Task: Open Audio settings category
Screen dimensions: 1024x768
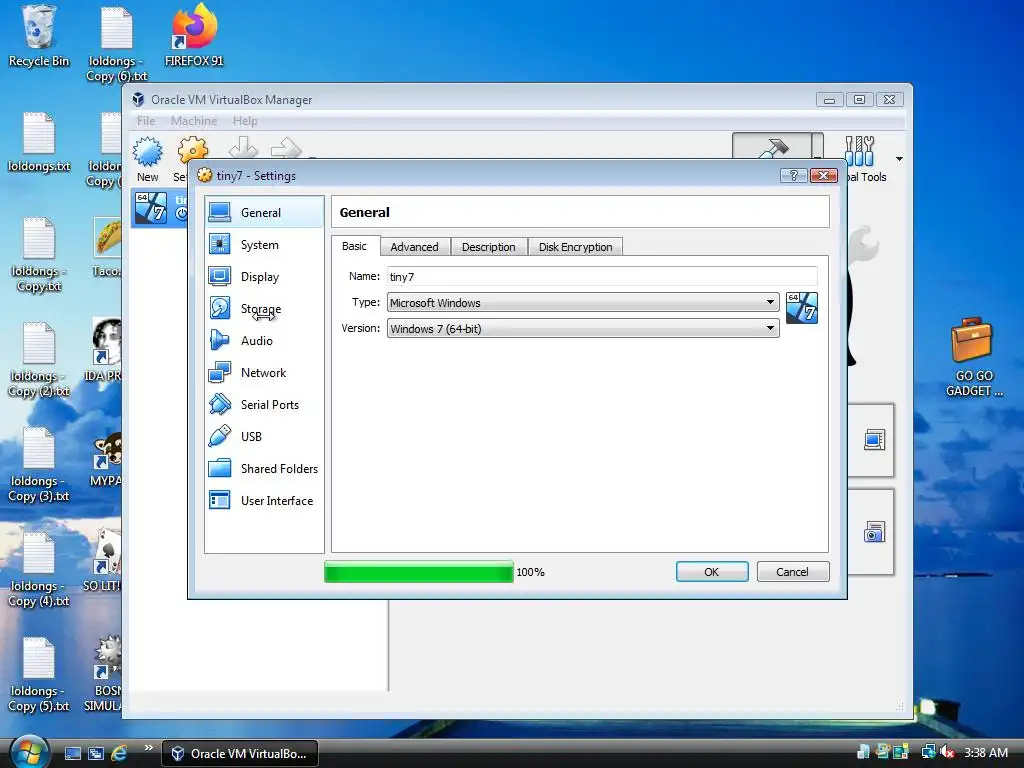Action: [x=264, y=340]
